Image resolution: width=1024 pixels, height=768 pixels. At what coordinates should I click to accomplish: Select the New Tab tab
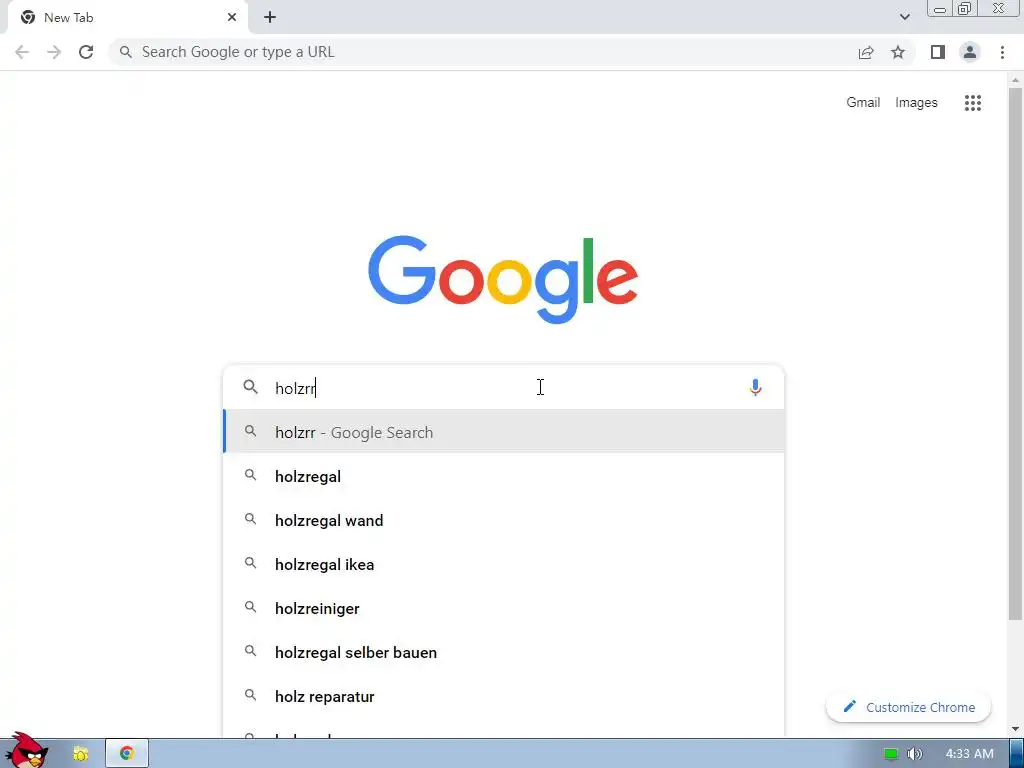(127, 18)
